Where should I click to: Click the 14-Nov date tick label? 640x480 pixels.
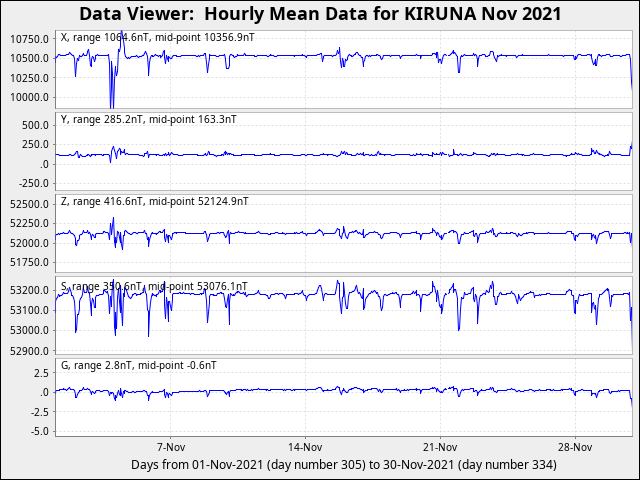click(304, 447)
